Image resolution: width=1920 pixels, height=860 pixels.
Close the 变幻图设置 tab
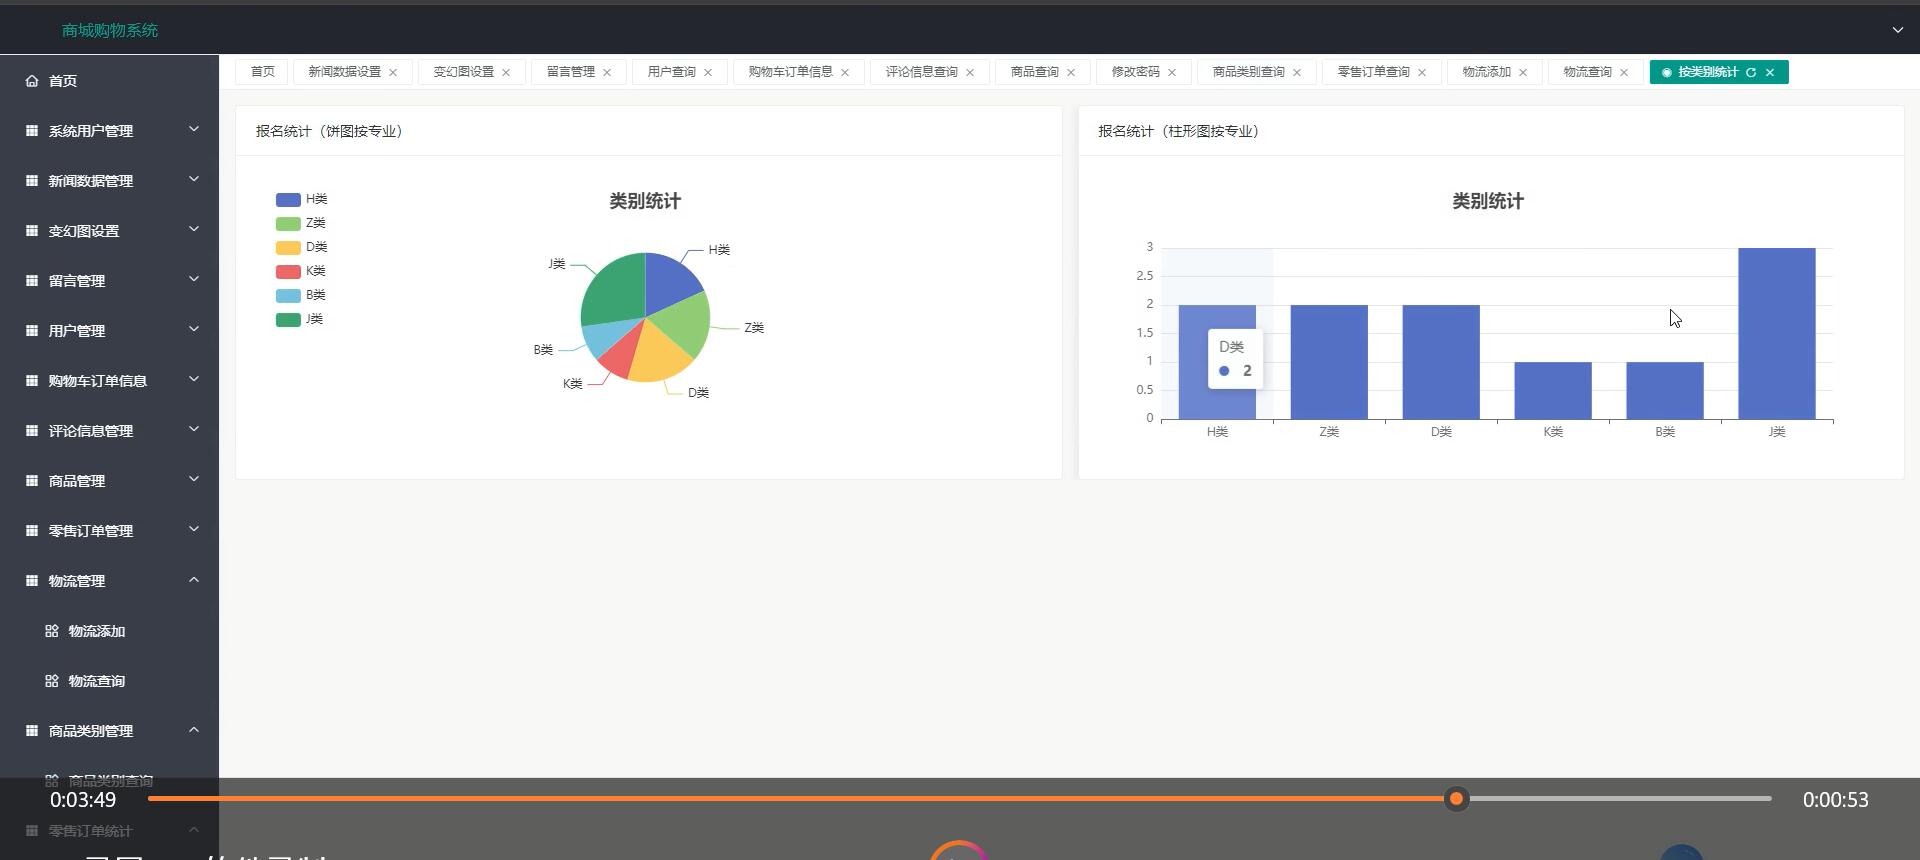[506, 72]
